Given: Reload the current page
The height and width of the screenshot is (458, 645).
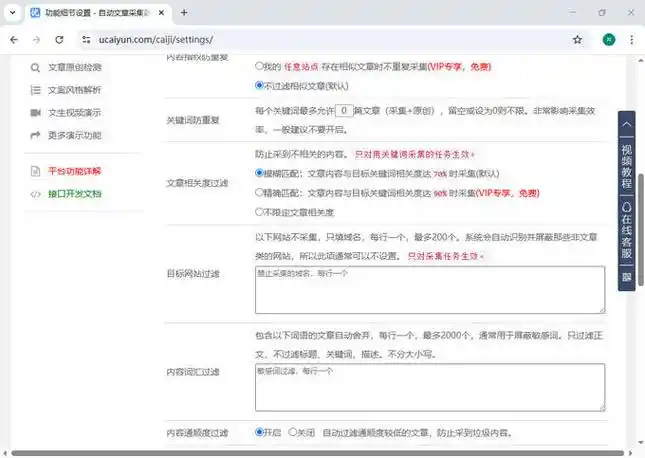Looking at the screenshot, I should pos(59,40).
